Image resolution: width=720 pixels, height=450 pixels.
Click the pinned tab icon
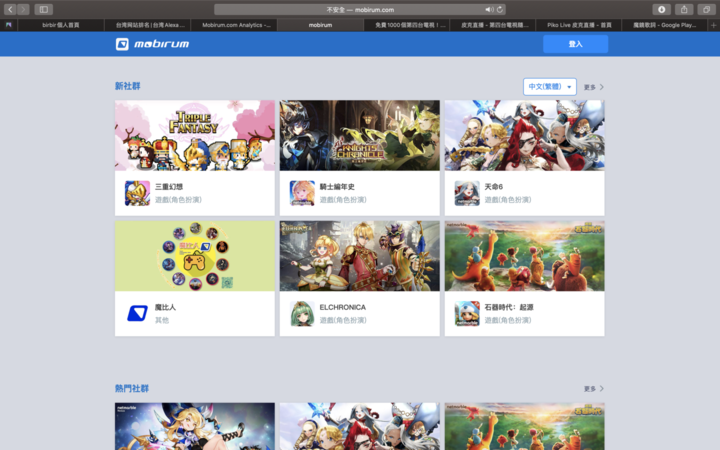tap(8, 25)
